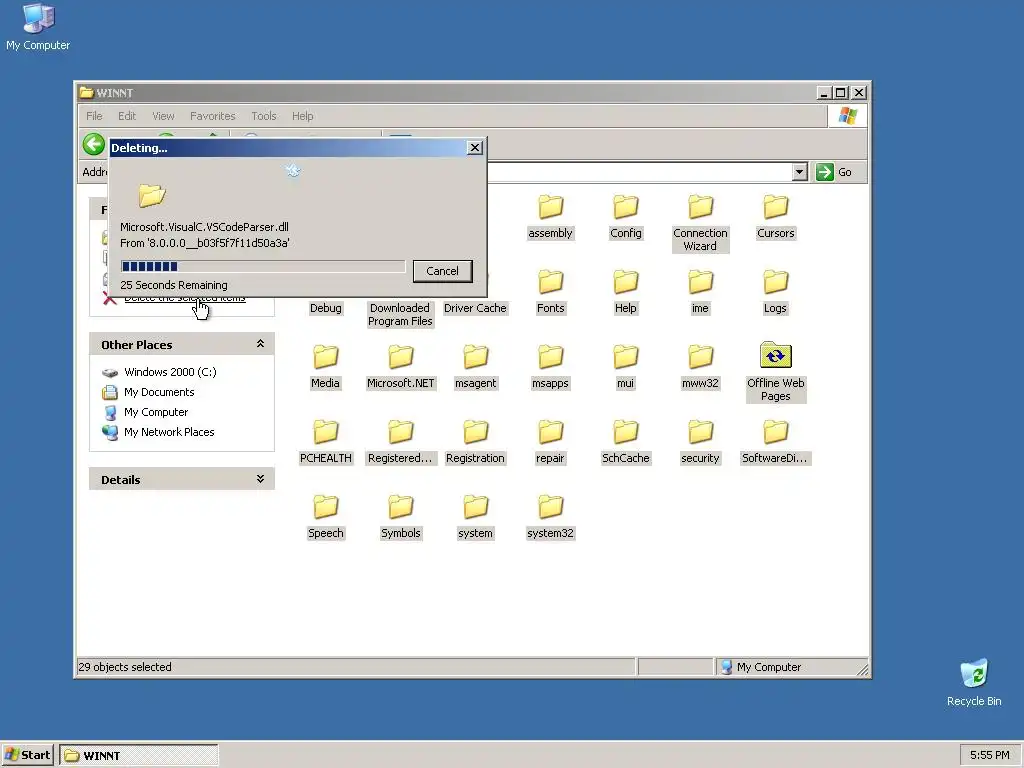Select the Config folder

point(626,217)
